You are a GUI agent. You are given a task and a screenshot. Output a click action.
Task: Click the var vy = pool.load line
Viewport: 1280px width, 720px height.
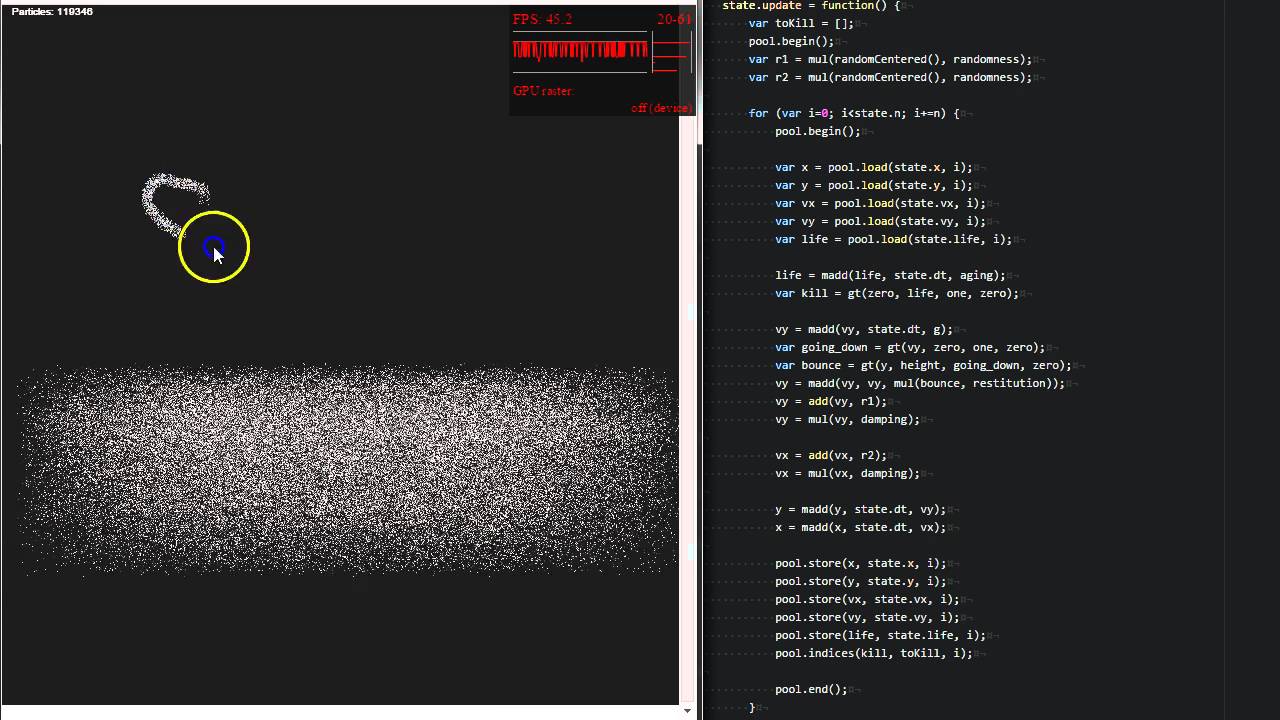(880, 221)
